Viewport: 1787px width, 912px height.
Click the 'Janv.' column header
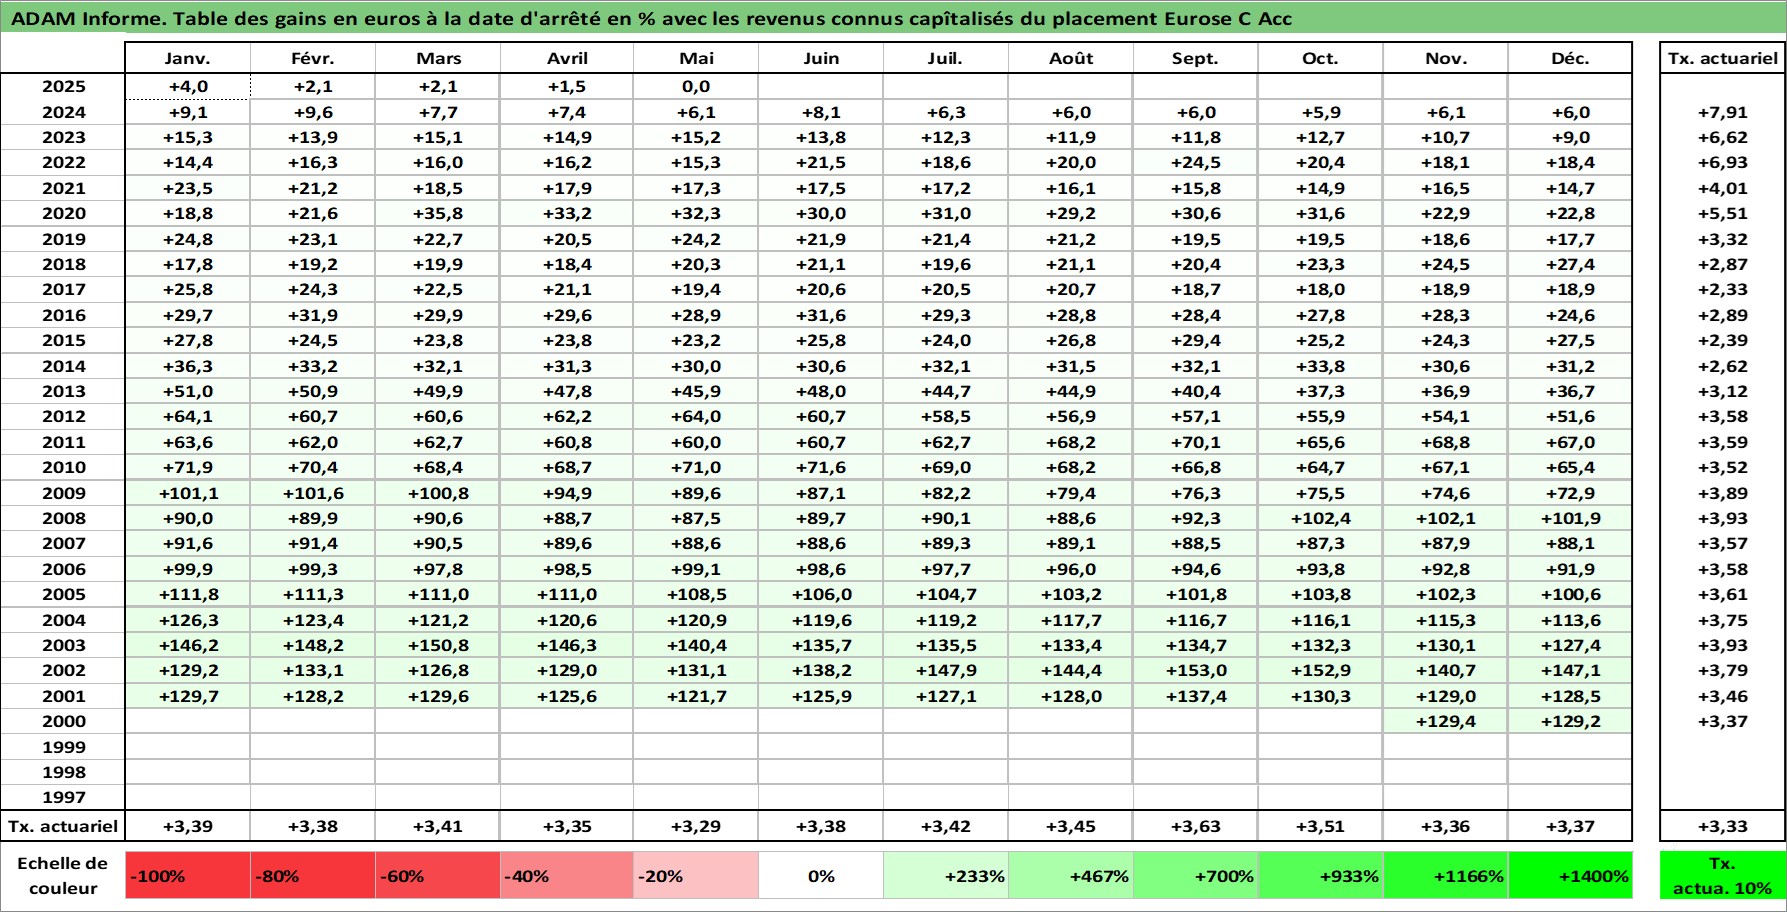(x=188, y=58)
